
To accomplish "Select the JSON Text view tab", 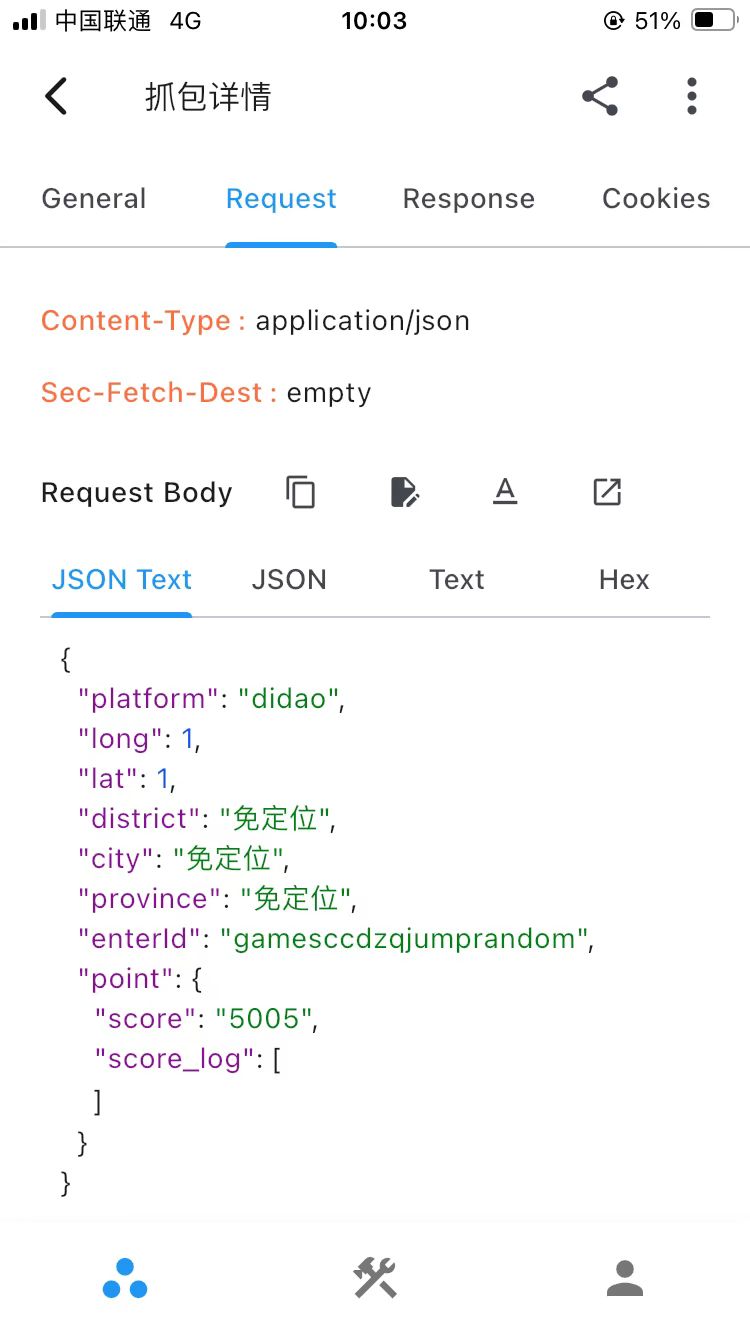I will (121, 580).
